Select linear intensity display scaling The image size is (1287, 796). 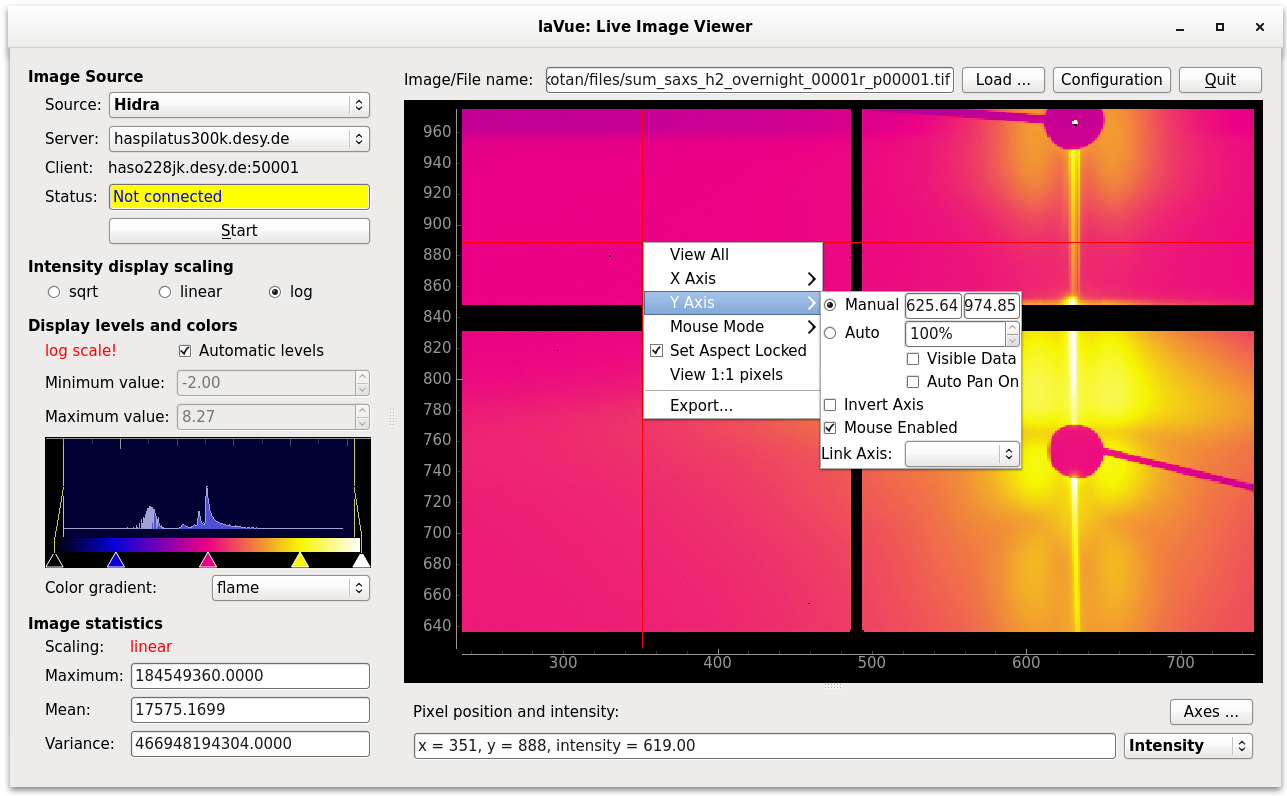166,292
